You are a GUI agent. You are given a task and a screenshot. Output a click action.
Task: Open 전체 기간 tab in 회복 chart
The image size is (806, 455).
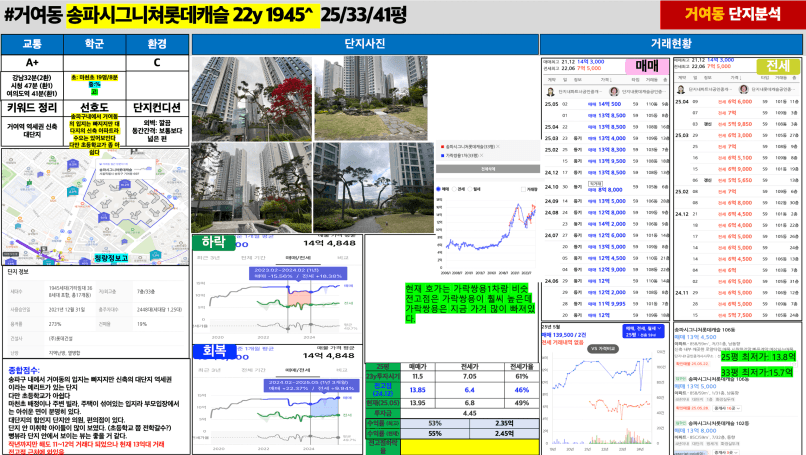pos(253,370)
